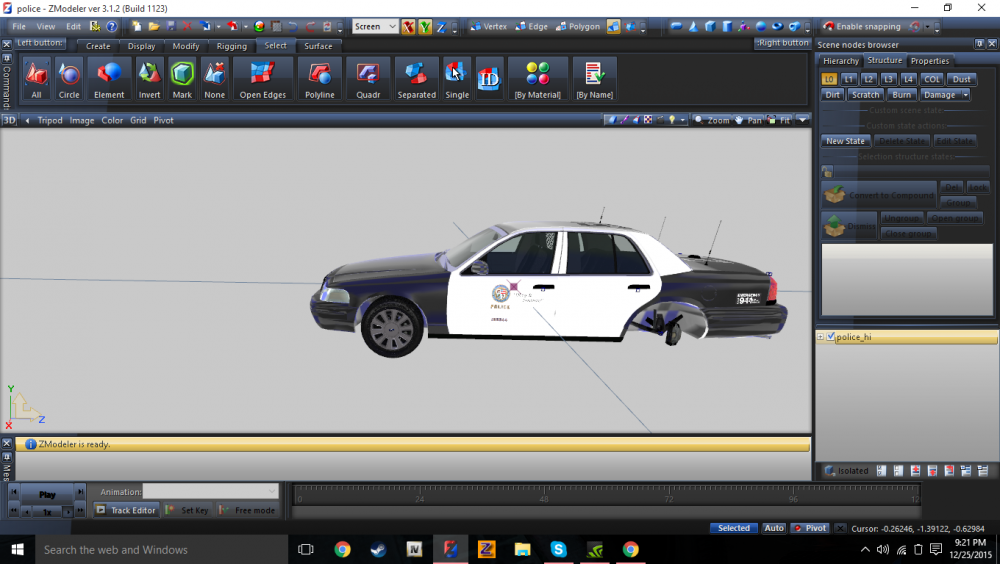1000x564 pixels.
Task: Select the Single selection tool
Action: pyautogui.click(x=457, y=78)
